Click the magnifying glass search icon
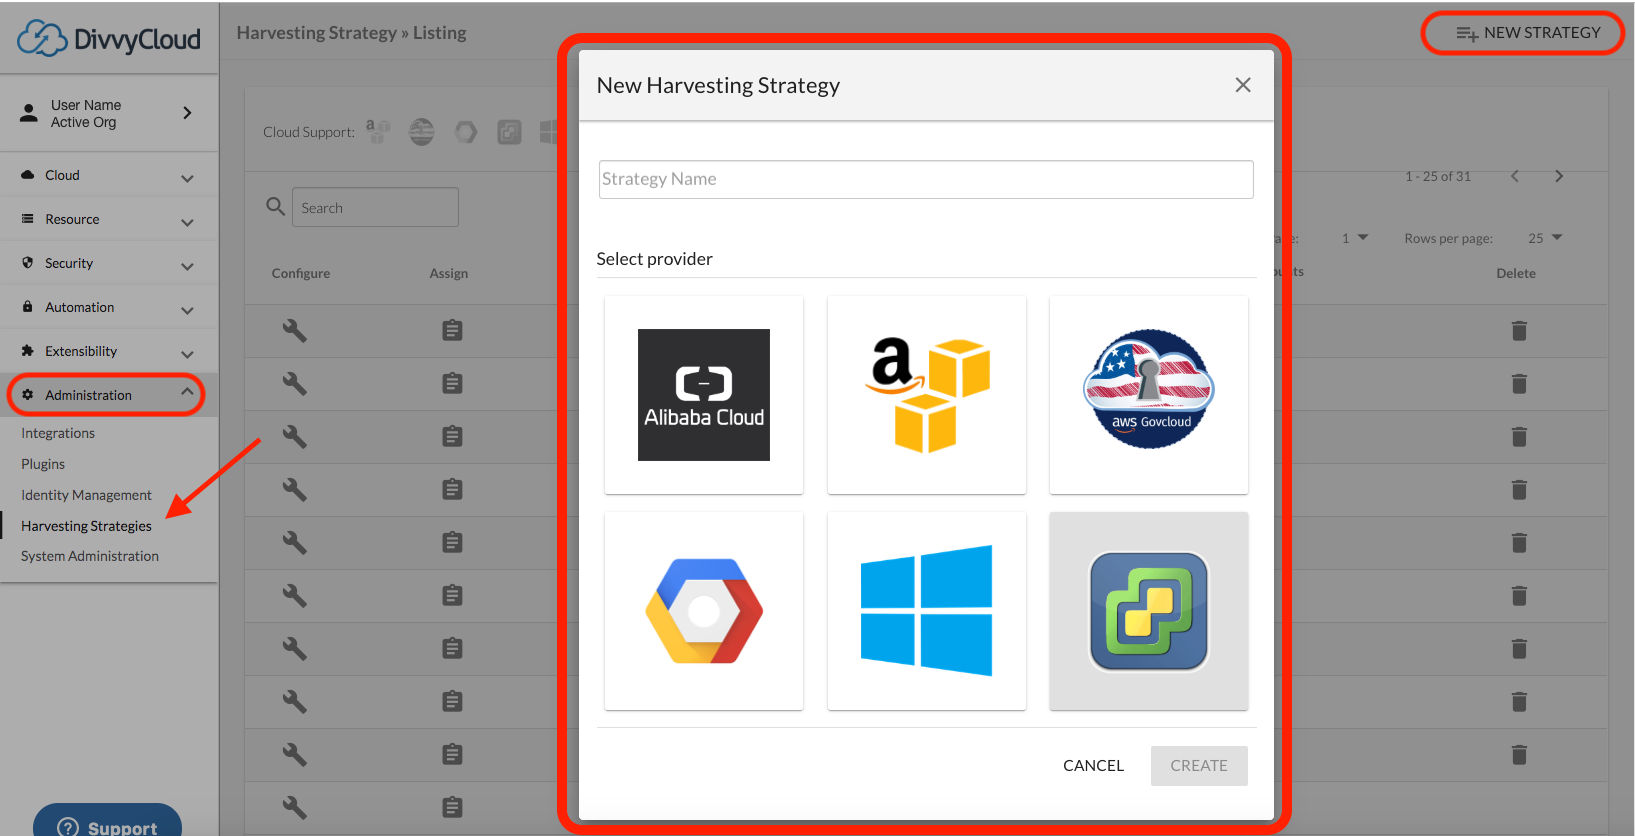 (x=275, y=206)
